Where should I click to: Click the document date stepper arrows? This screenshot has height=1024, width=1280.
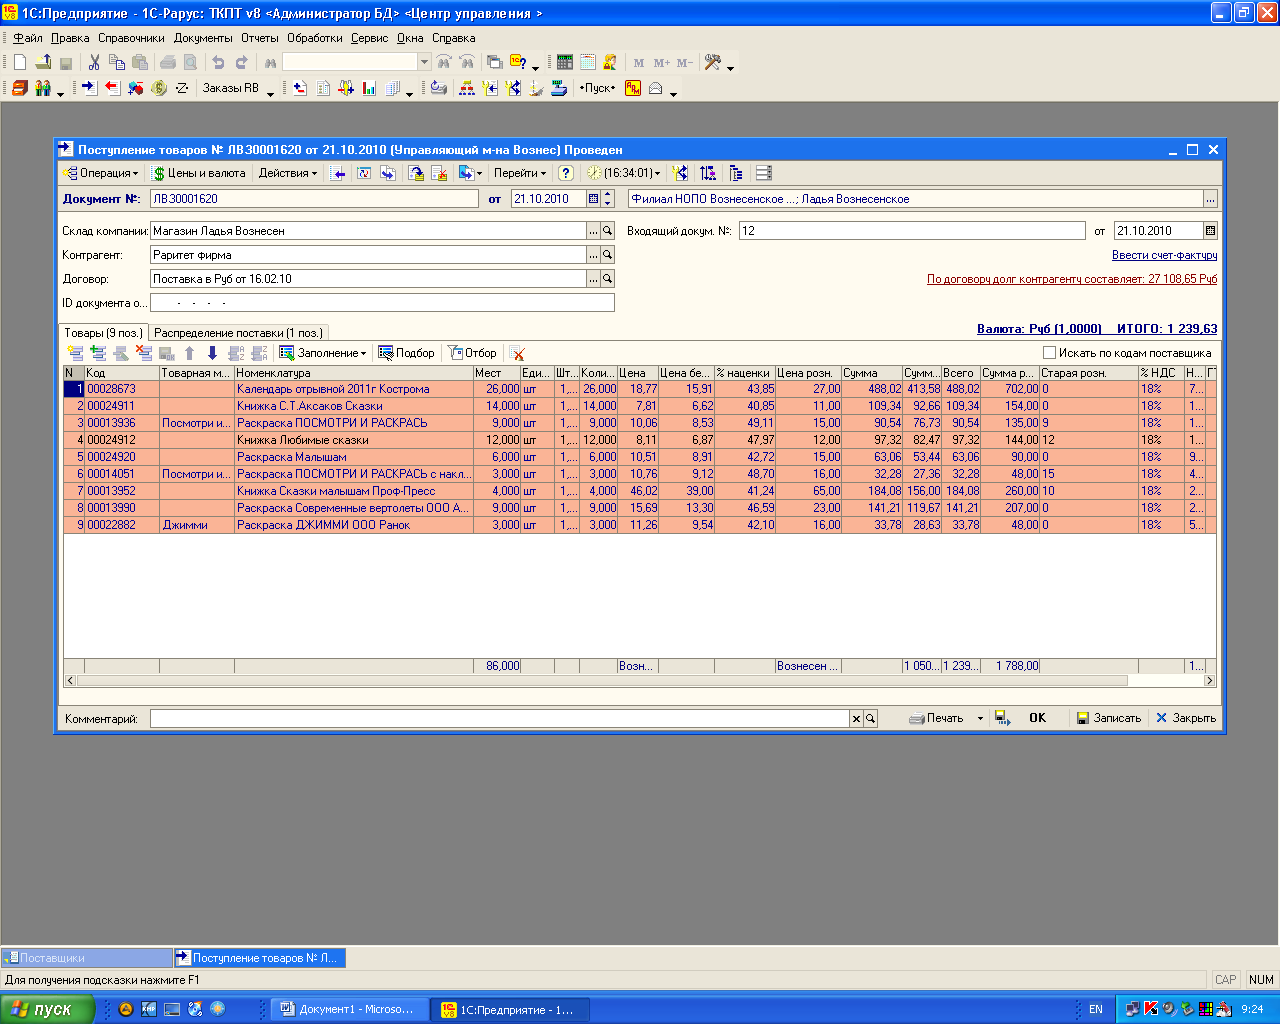607,199
